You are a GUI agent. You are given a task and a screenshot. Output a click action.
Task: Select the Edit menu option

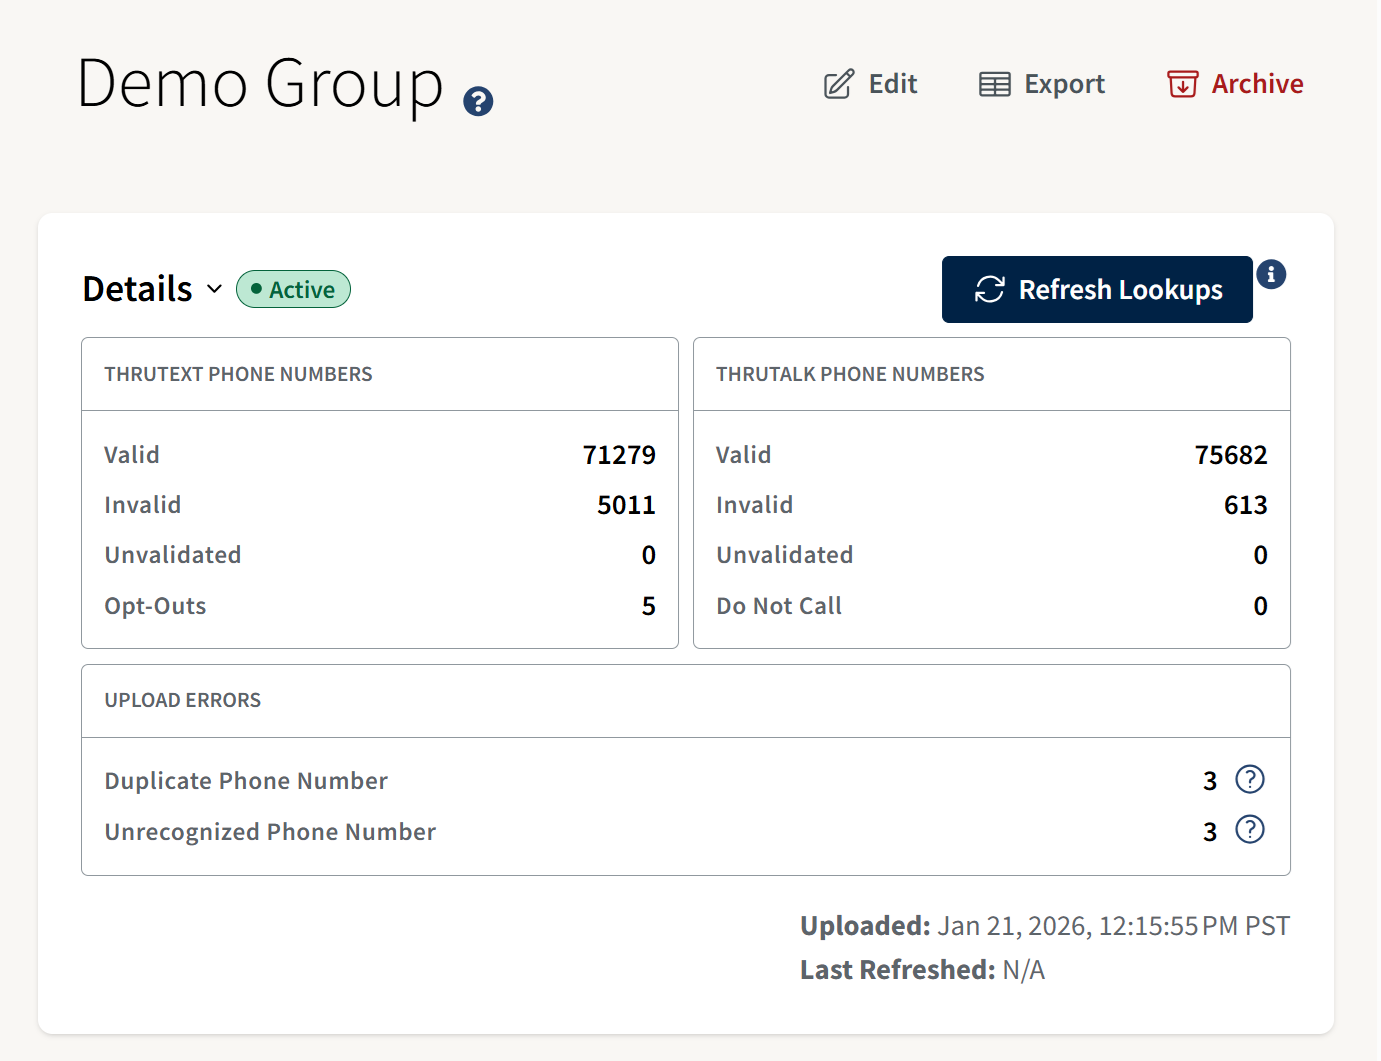tap(891, 84)
